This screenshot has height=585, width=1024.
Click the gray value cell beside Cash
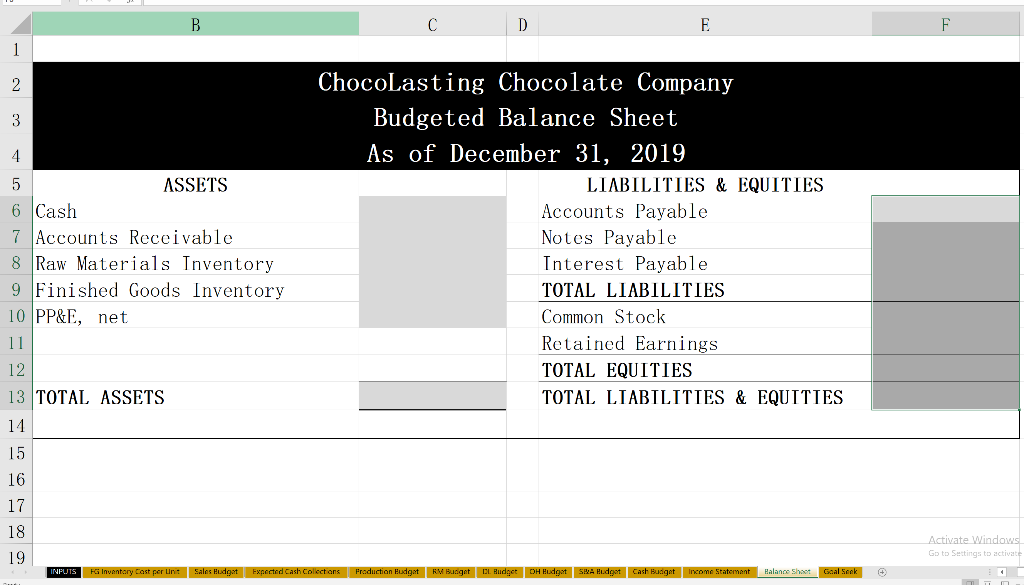coord(432,210)
